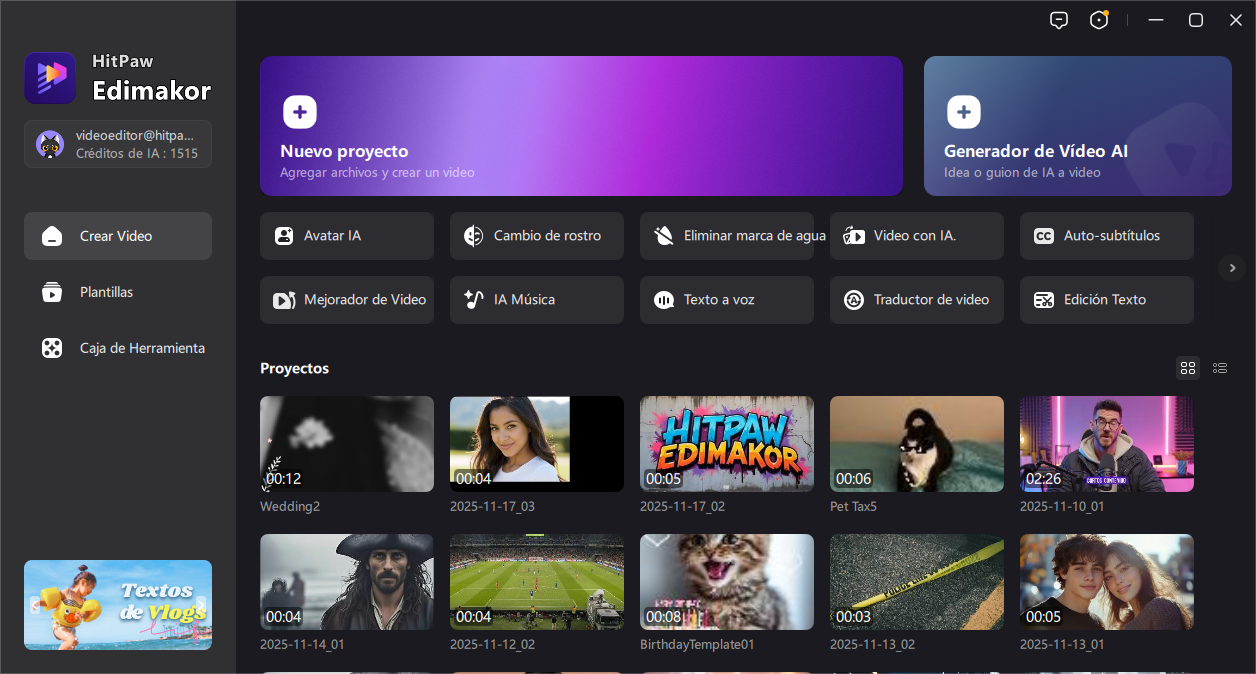Open the videoeditor@hitpaw account panel

117,144
